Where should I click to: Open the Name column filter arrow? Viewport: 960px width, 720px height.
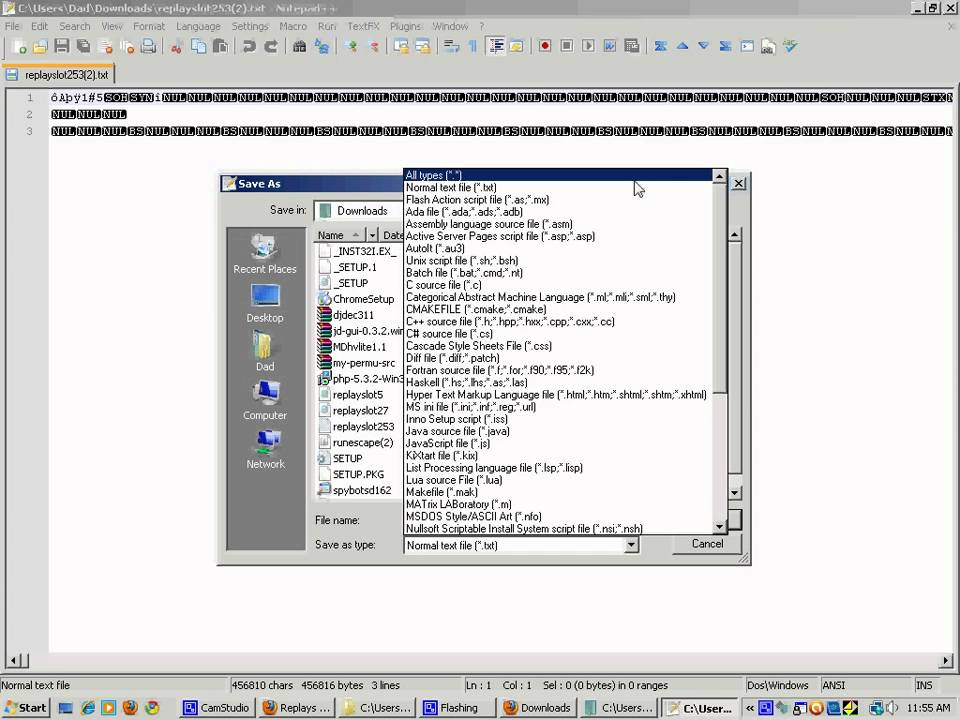372,235
